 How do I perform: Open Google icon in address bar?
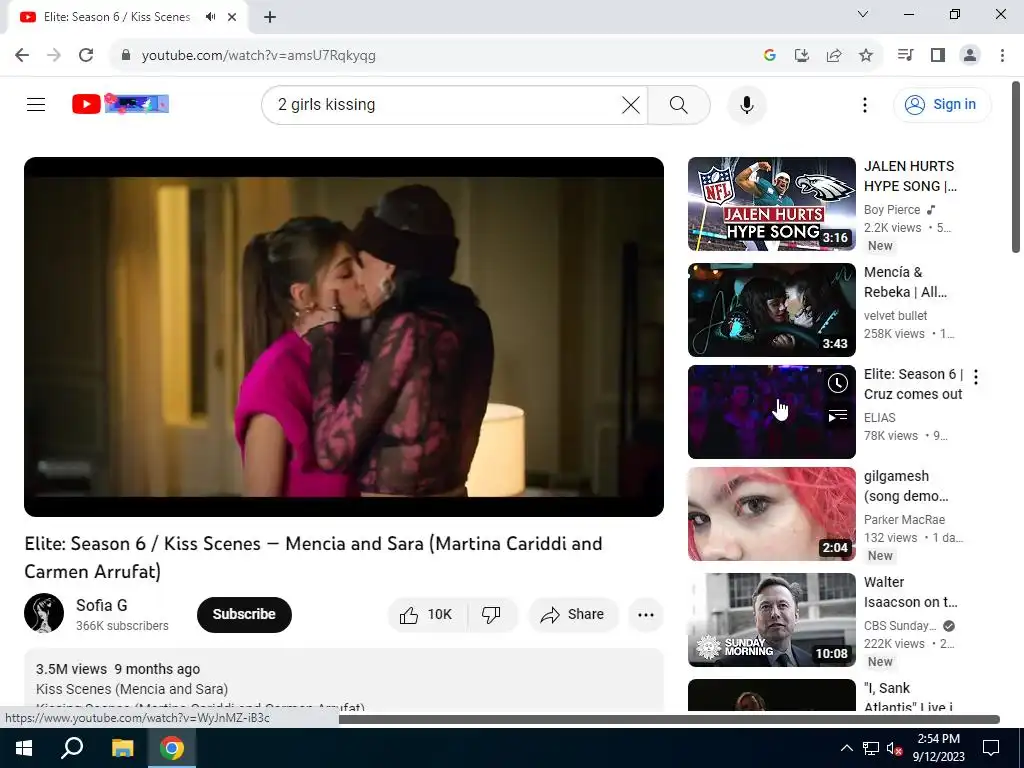coord(769,56)
